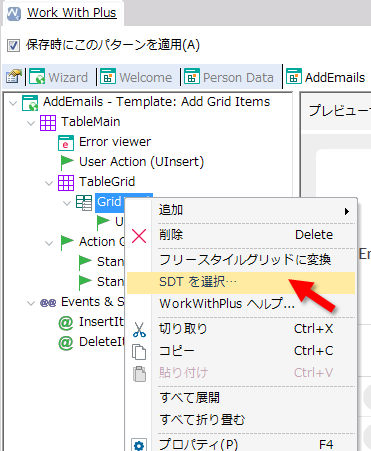371x451 pixels.
Task: Click the red X delete icon
Action: click(x=139, y=236)
